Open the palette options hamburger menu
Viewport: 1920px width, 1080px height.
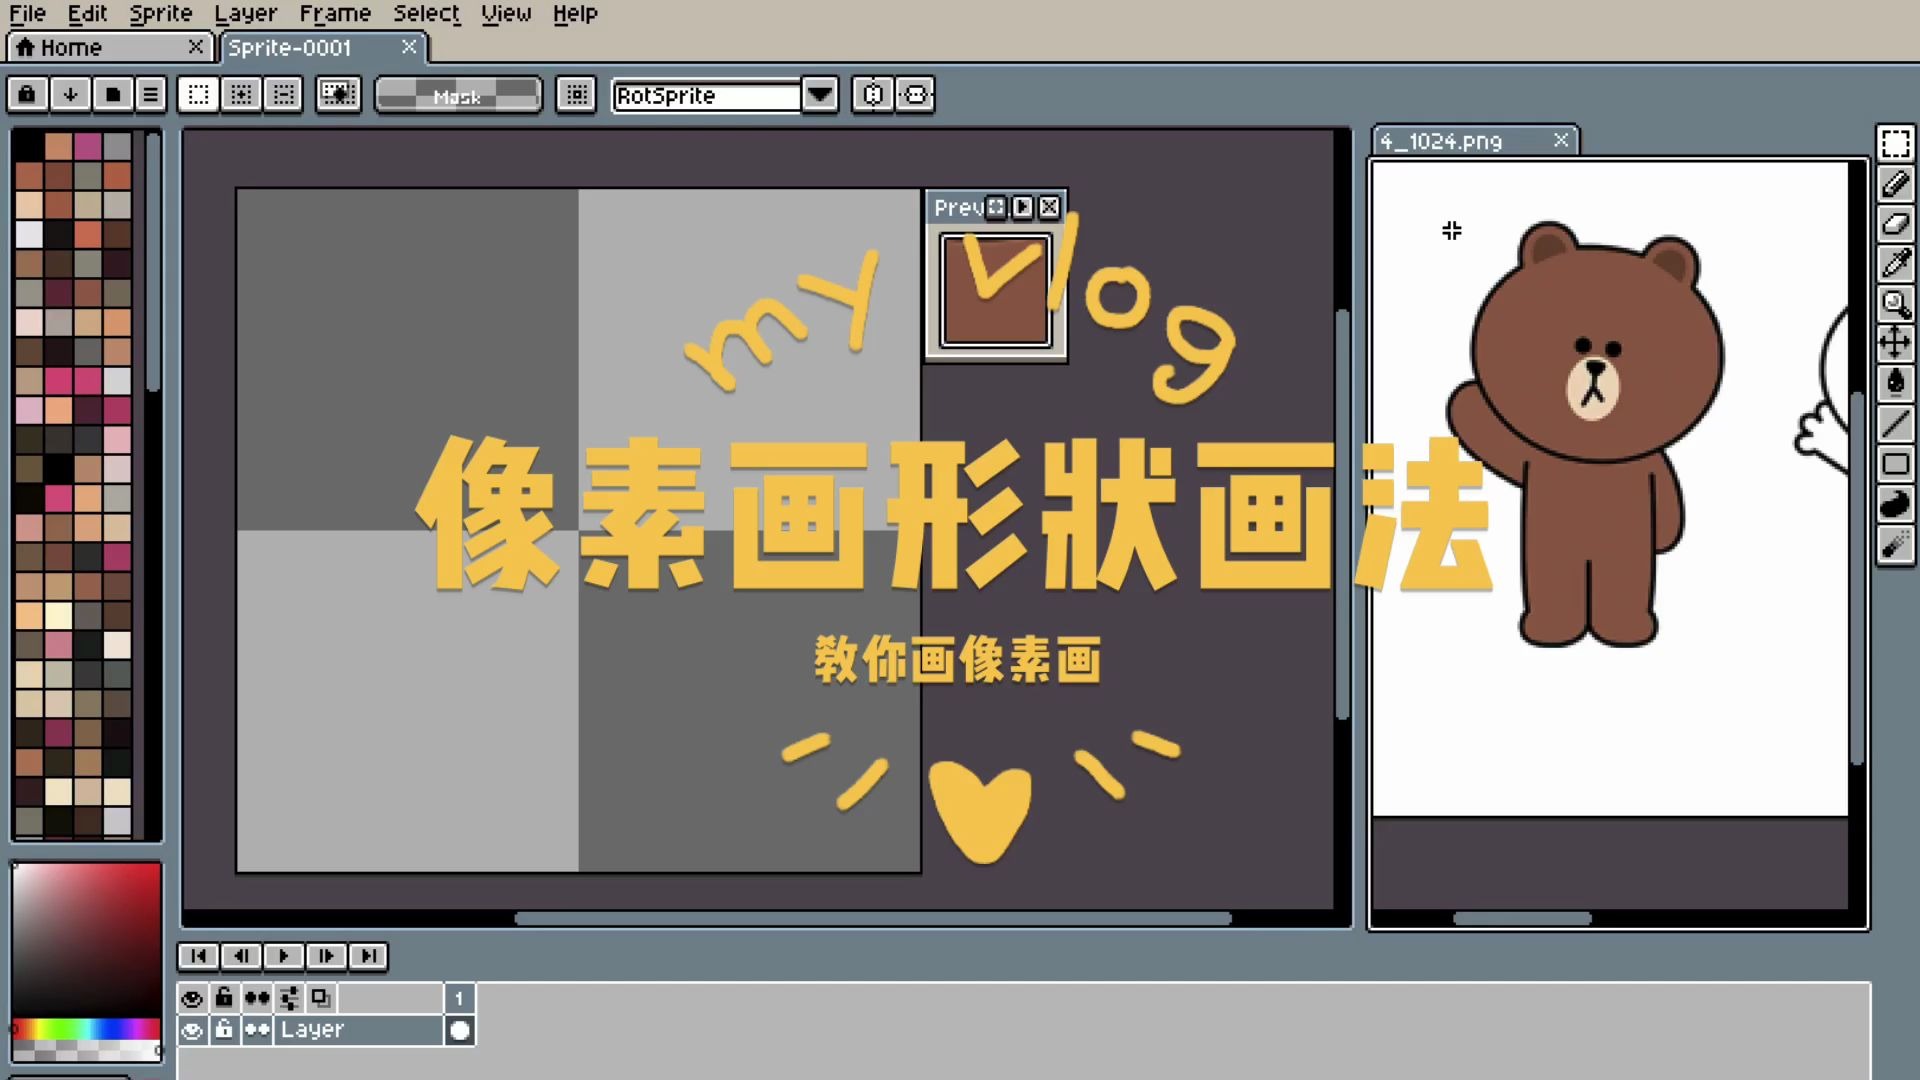pos(151,95)
